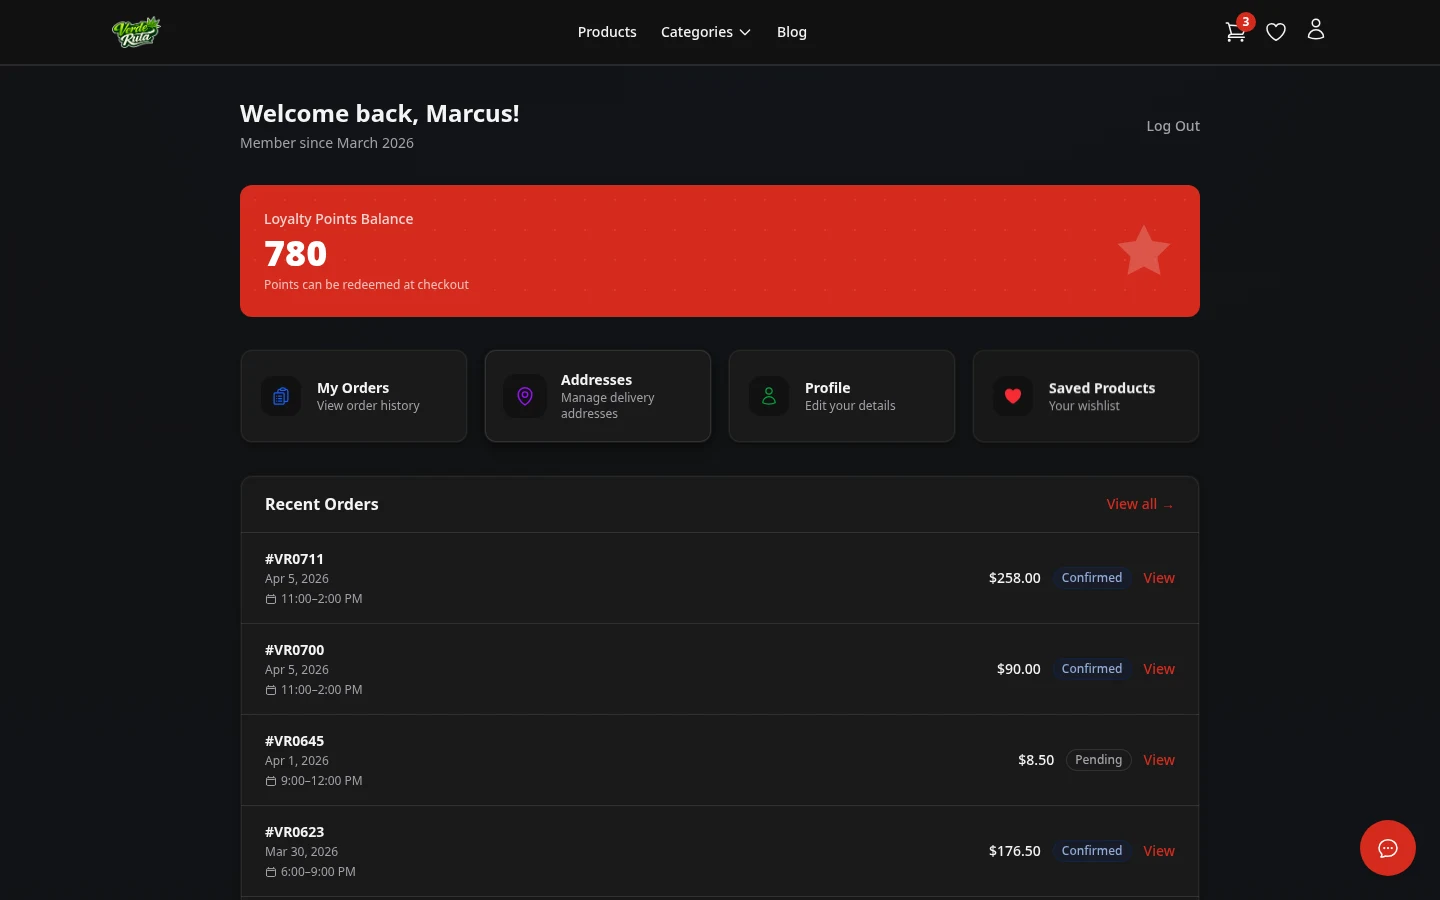The width and height of the screenshot is (1440, 900).
Task: Go to the Blog section
Action: (x=792, y=31)
